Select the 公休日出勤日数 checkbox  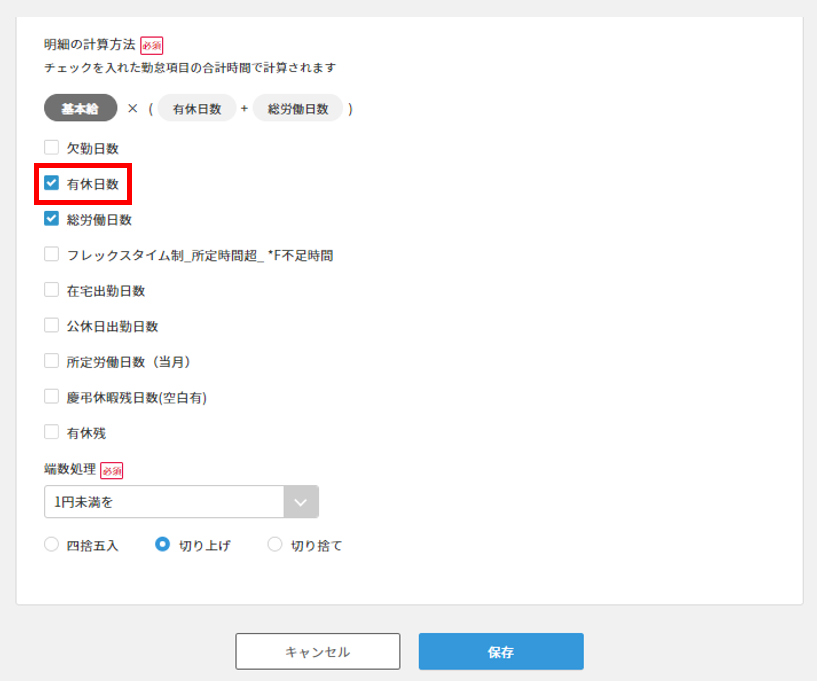pos(52,325)
